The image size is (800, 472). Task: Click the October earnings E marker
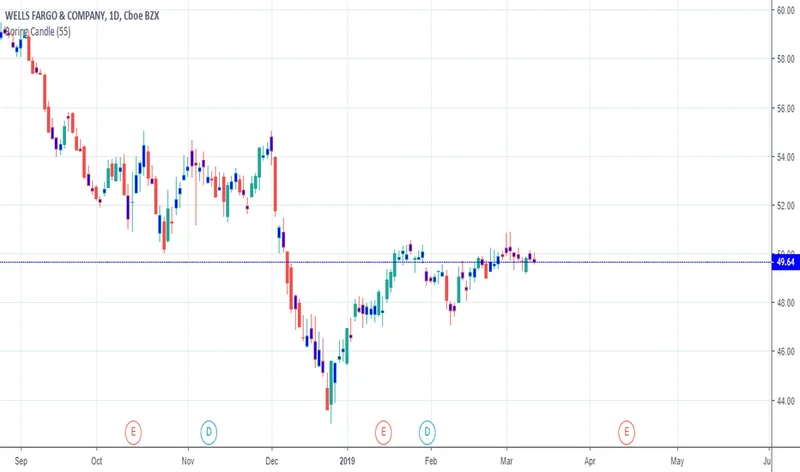(x=133, y=431)
